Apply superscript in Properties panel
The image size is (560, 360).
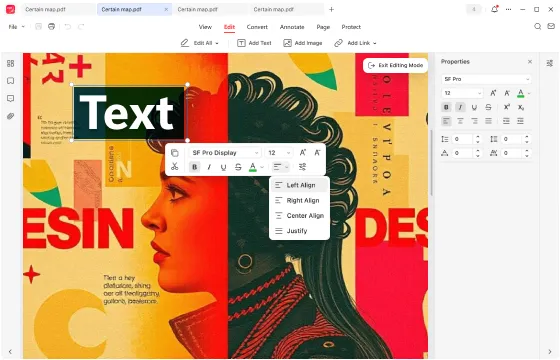(506, 107)
